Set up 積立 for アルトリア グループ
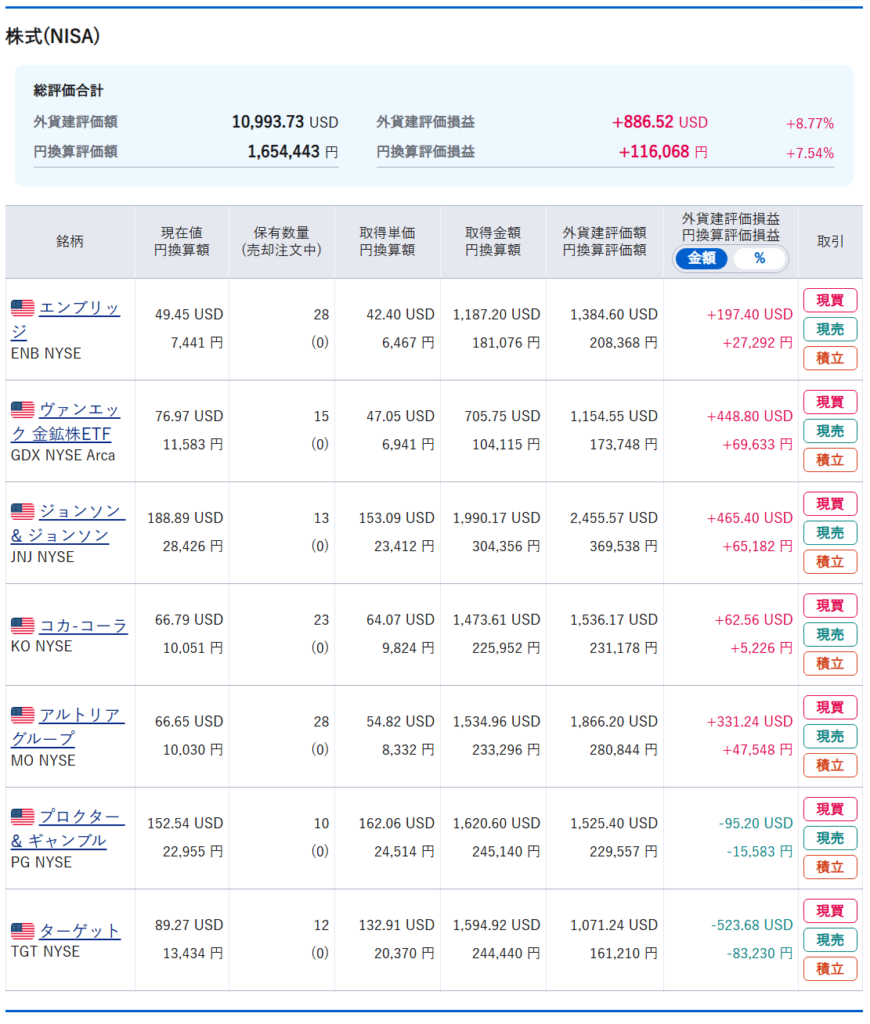 (830, 765)
